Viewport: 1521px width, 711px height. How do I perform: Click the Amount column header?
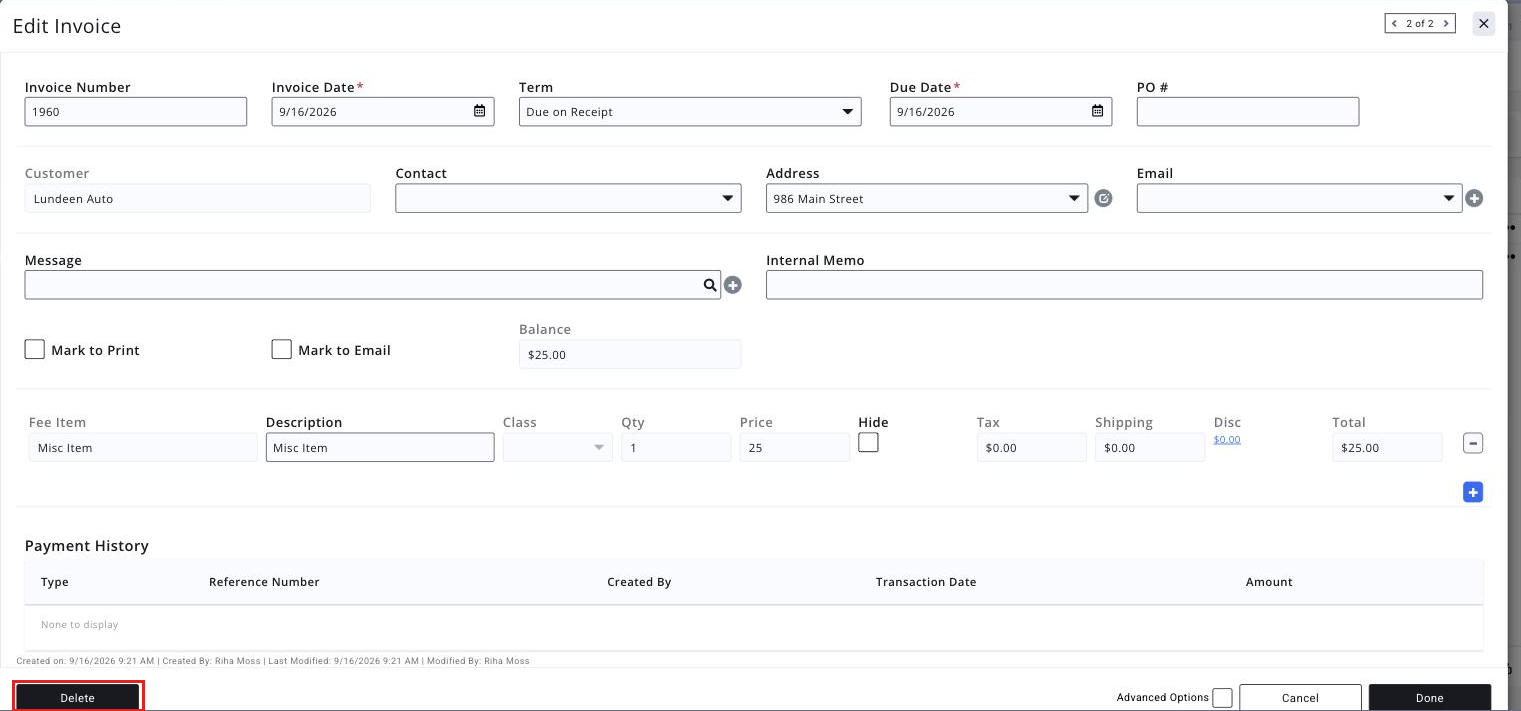tap(1269, 582)
